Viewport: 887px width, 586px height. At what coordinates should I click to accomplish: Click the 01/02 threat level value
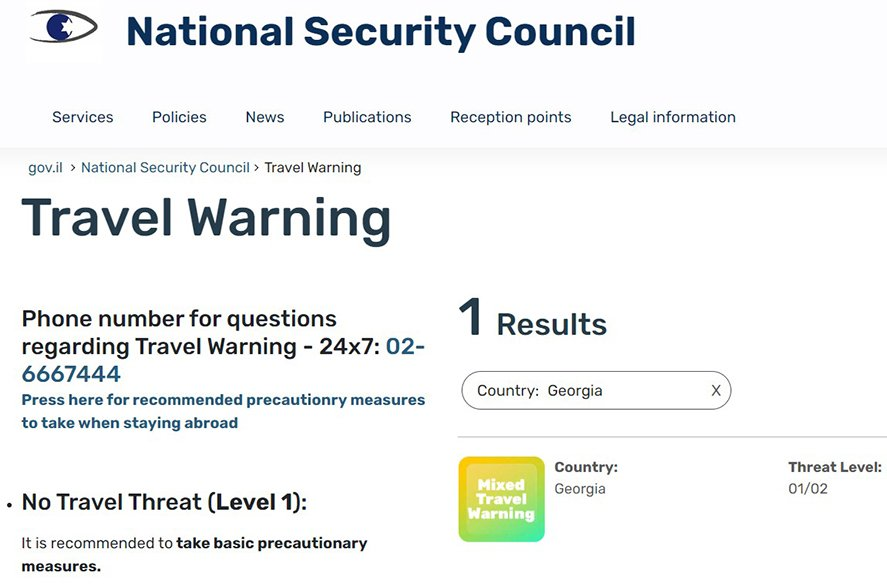[807, 489]
